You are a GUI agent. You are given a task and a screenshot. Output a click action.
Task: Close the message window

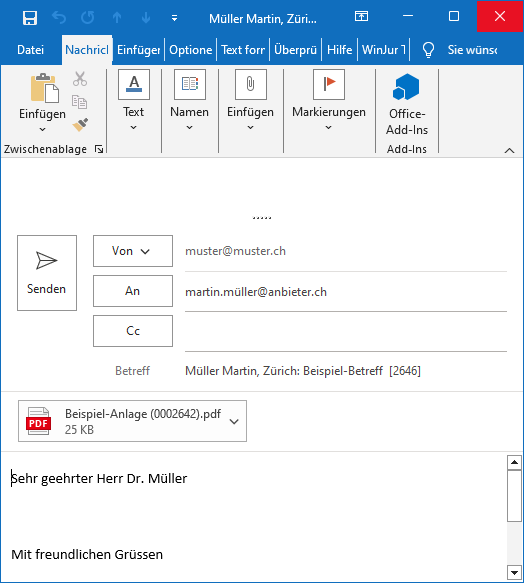[x=500, y=16]
